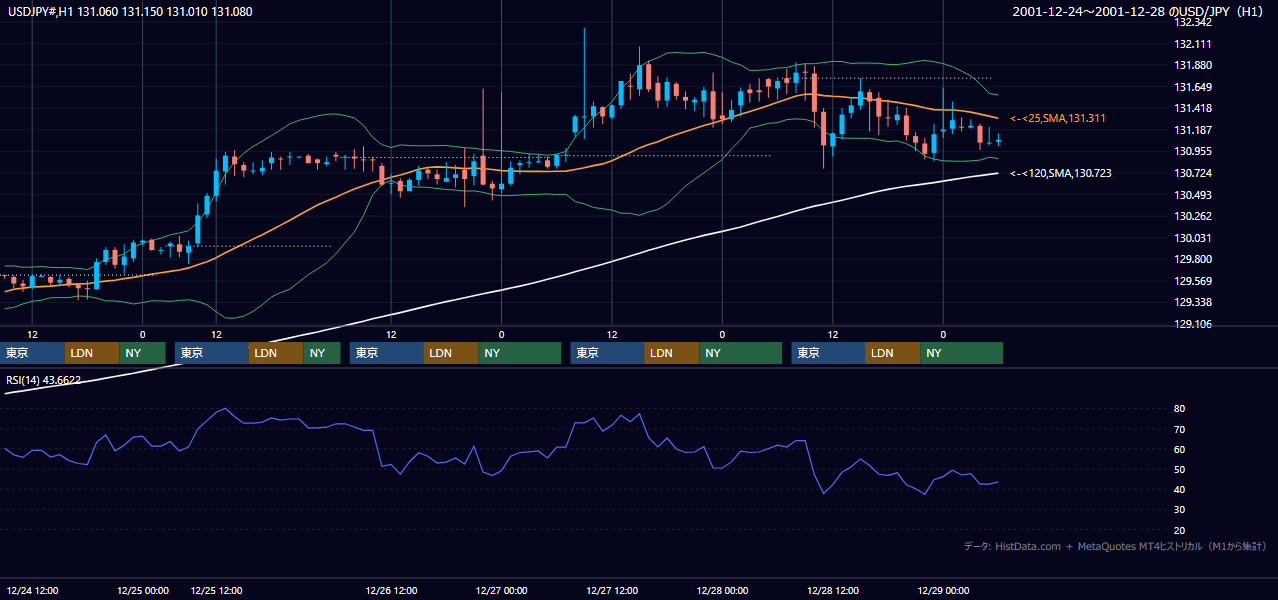Click the 130.031 price axis label
Screen dimensions: 1278x600
click(1193, 238)
